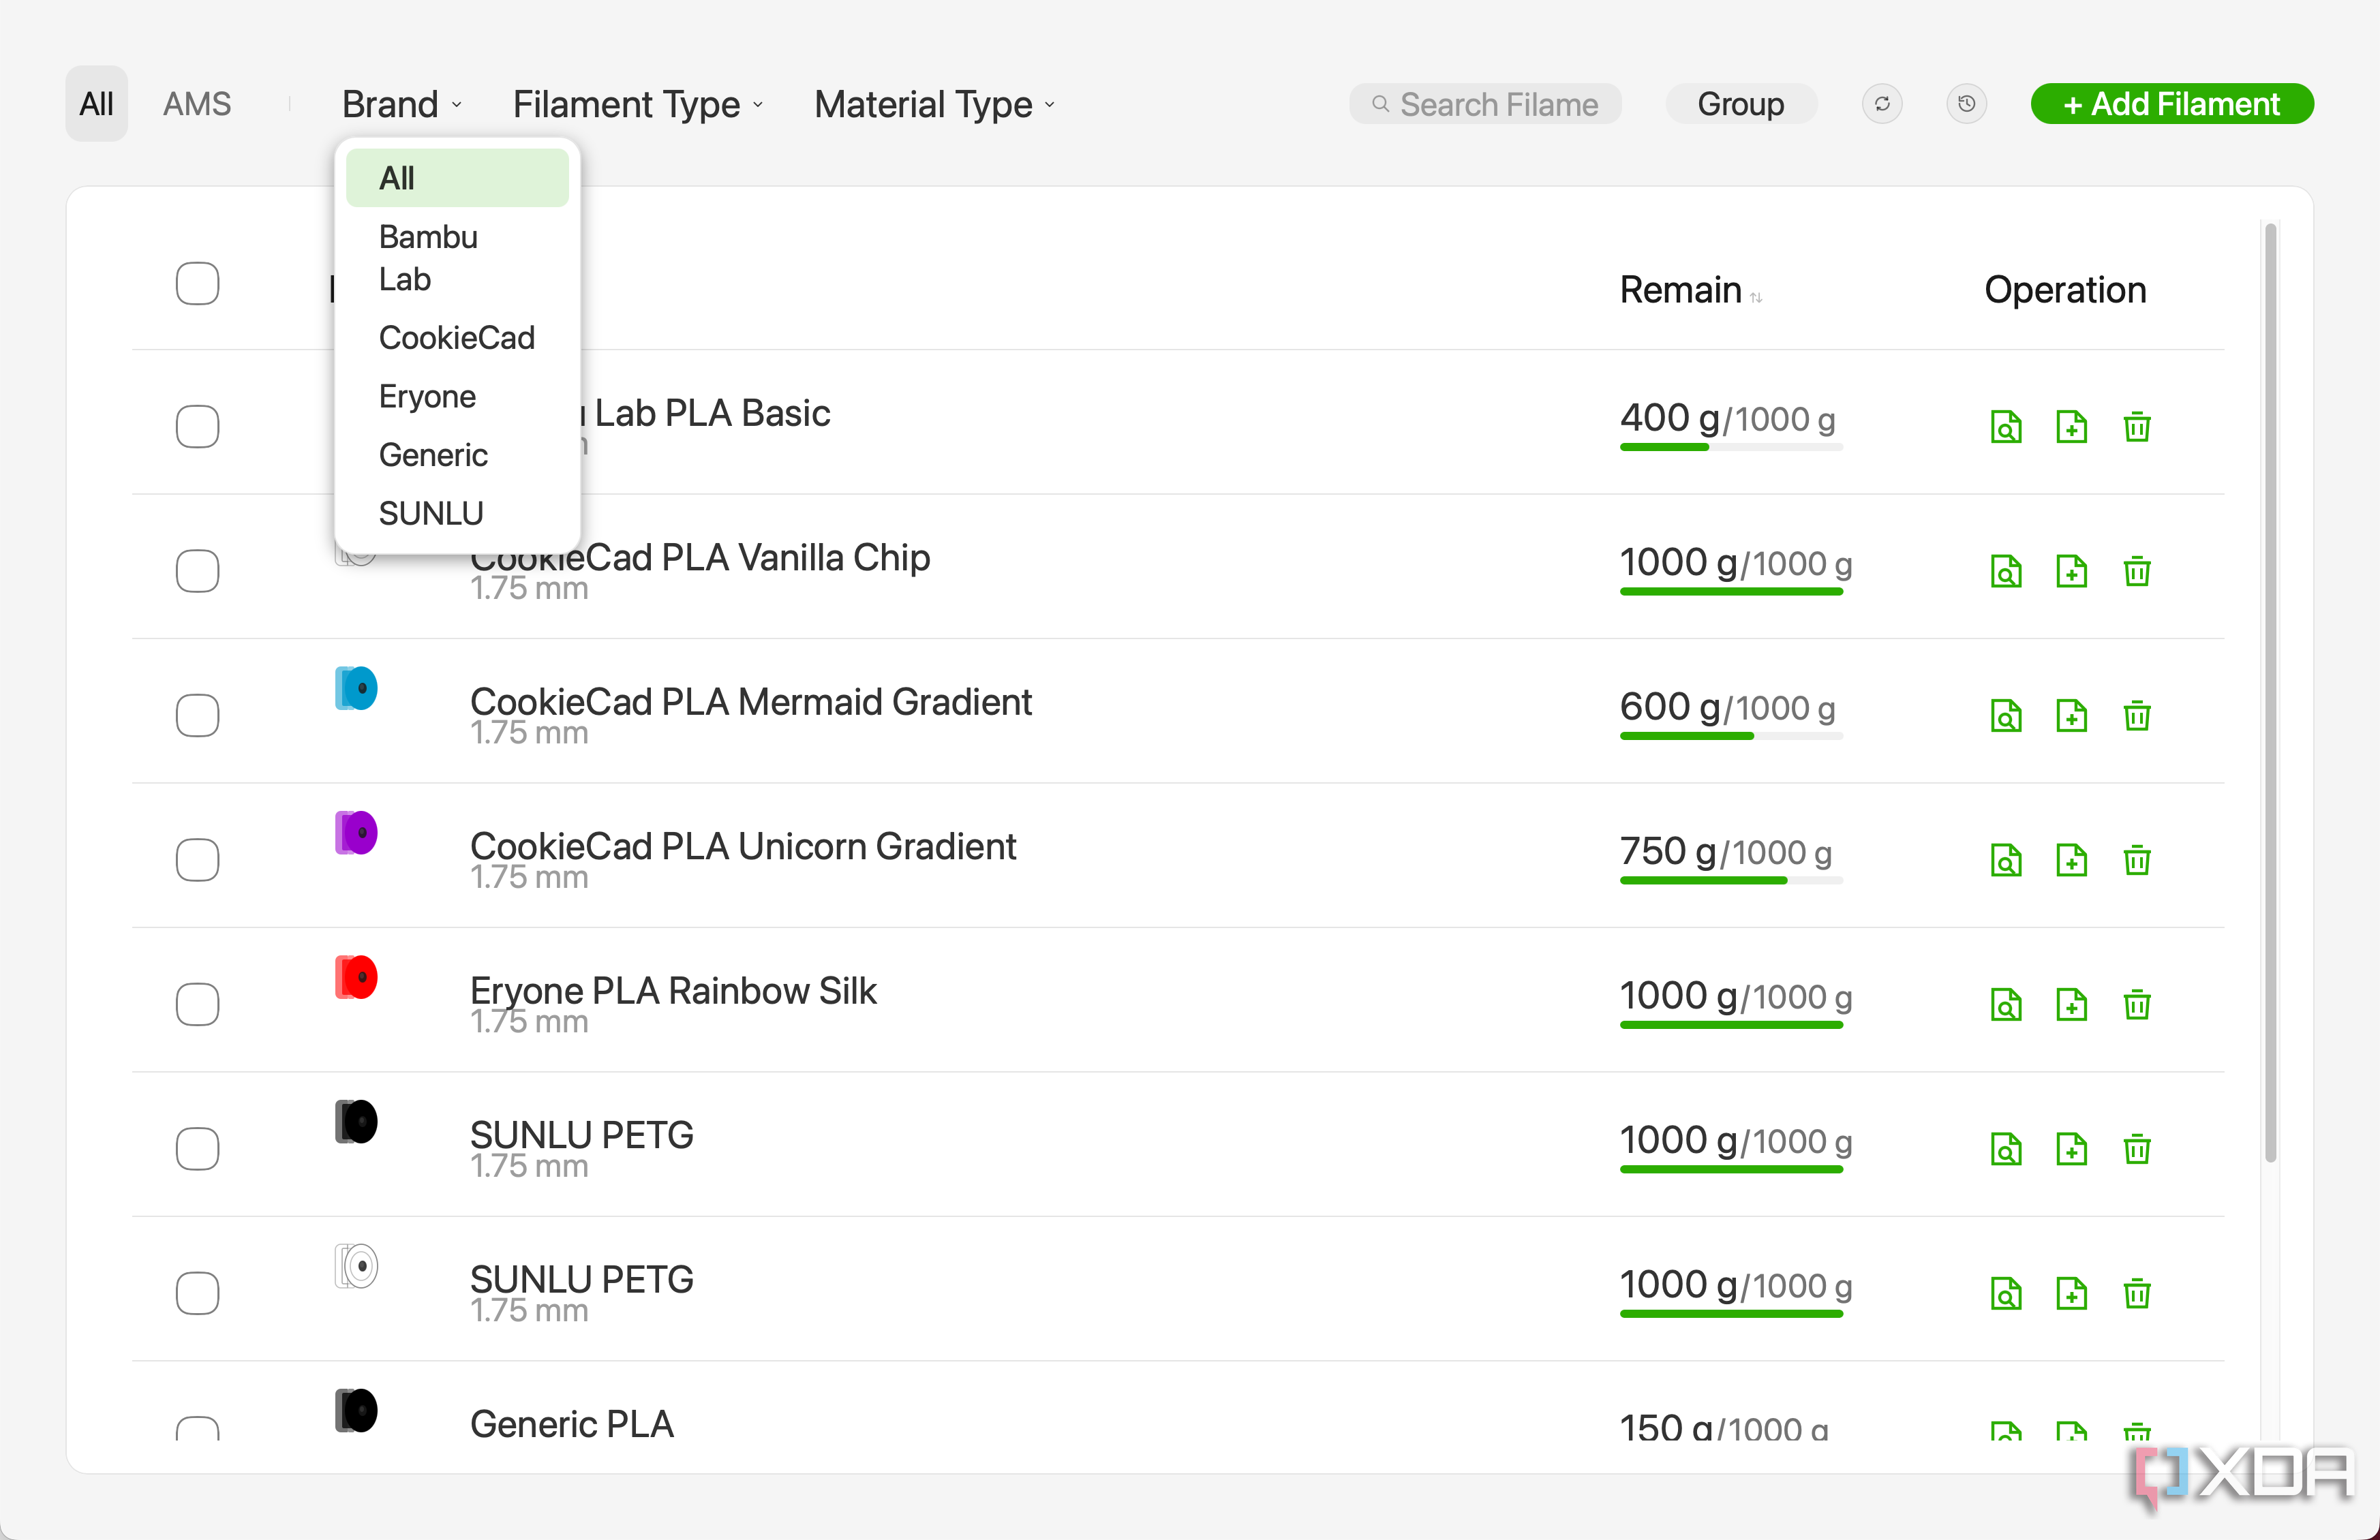This screenshot has width=2380, height=1540.
Task: Click the purple Unicorn Gradient spool swatch
Action: (356, 833)
